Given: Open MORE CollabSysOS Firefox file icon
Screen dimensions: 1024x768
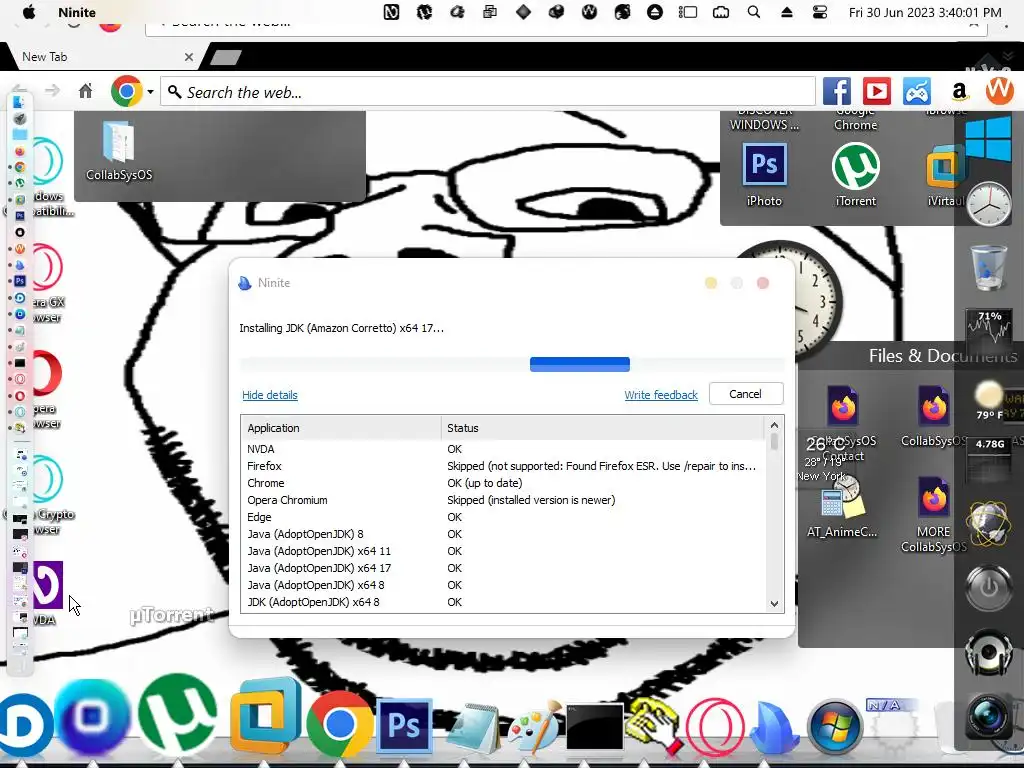Looking at the screenshot, I should pos(934,515).
